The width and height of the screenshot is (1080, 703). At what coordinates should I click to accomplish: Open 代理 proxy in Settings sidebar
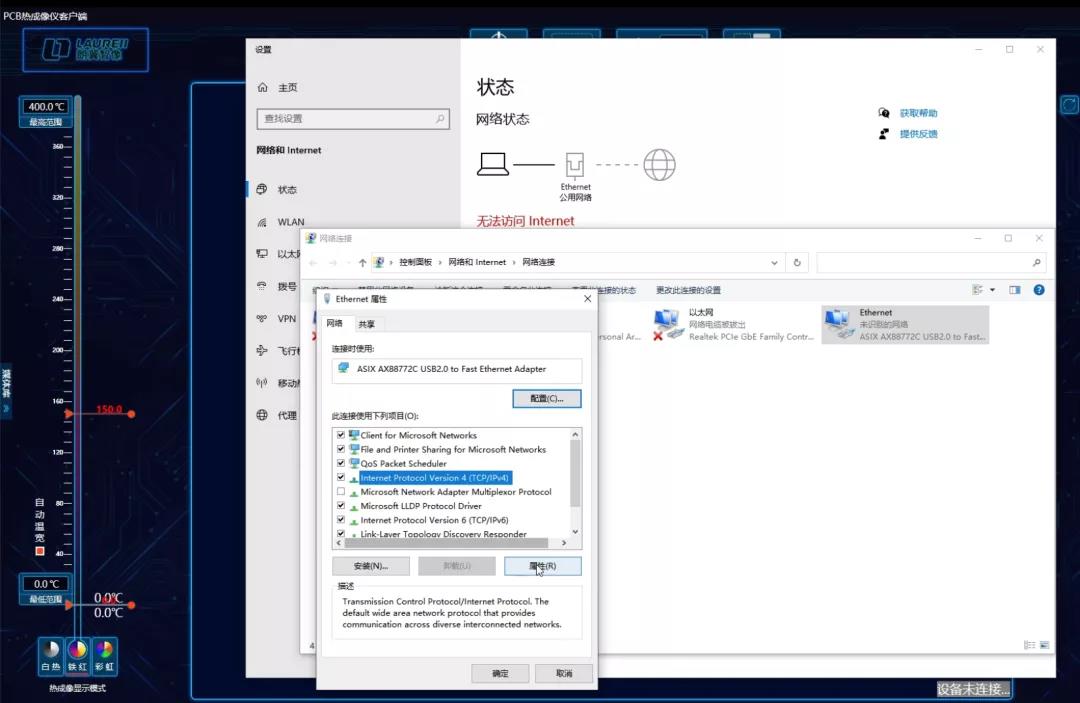[x=287, y=415]
